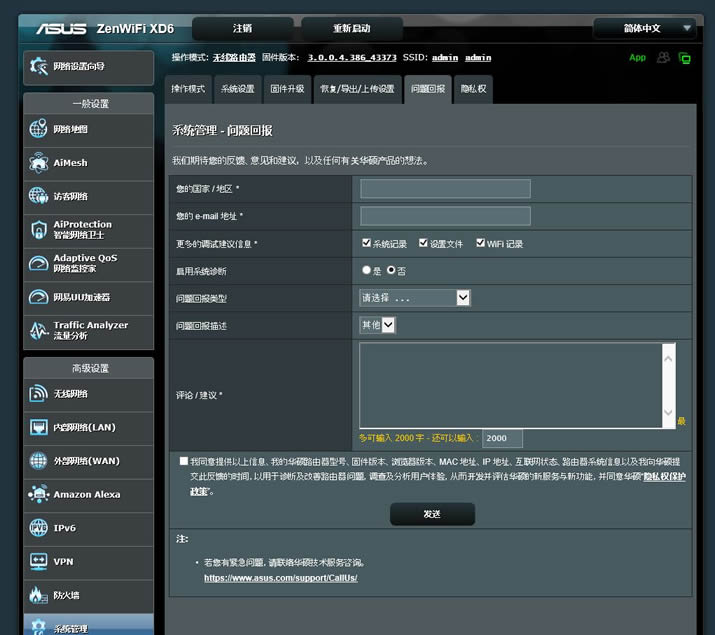Open the Adaptive QoS gauge icon
Screen dimensions: 715x635
click(x=38, y=263)
